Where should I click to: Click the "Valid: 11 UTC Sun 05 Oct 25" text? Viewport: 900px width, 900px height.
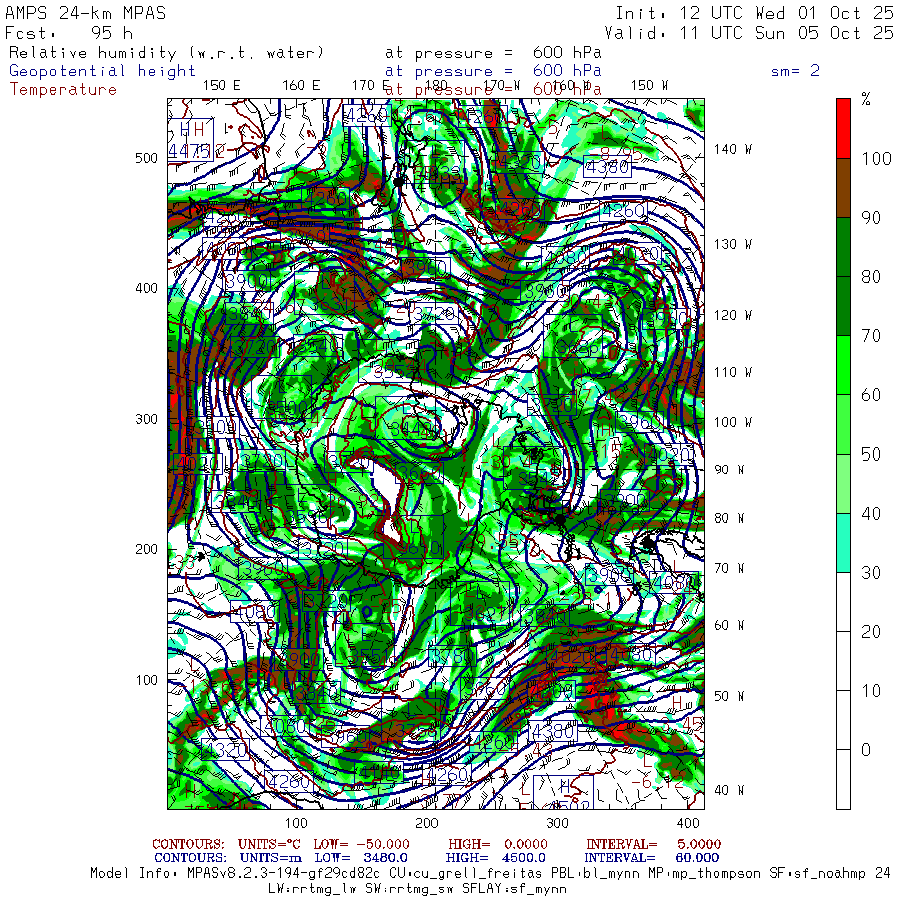[x=754, y=32]
